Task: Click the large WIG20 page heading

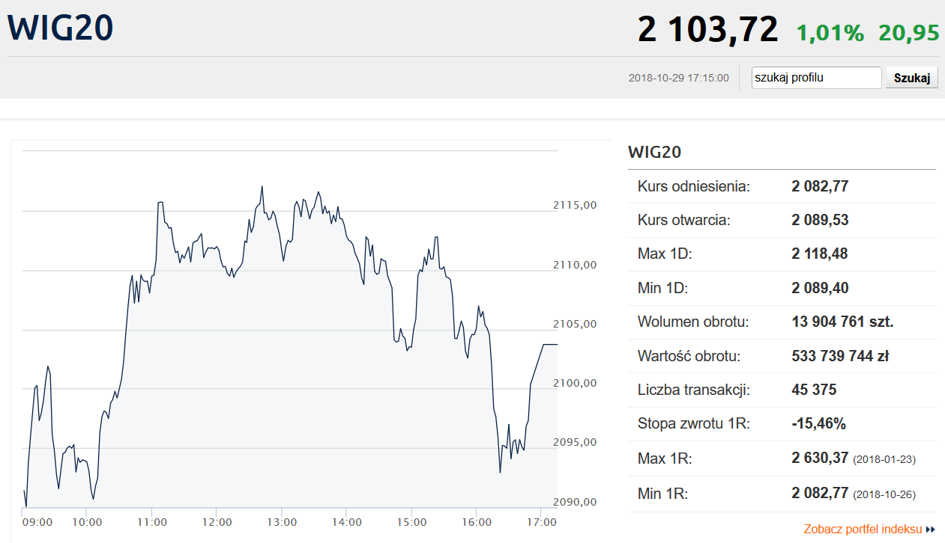Action: click(x=60, y=28)
